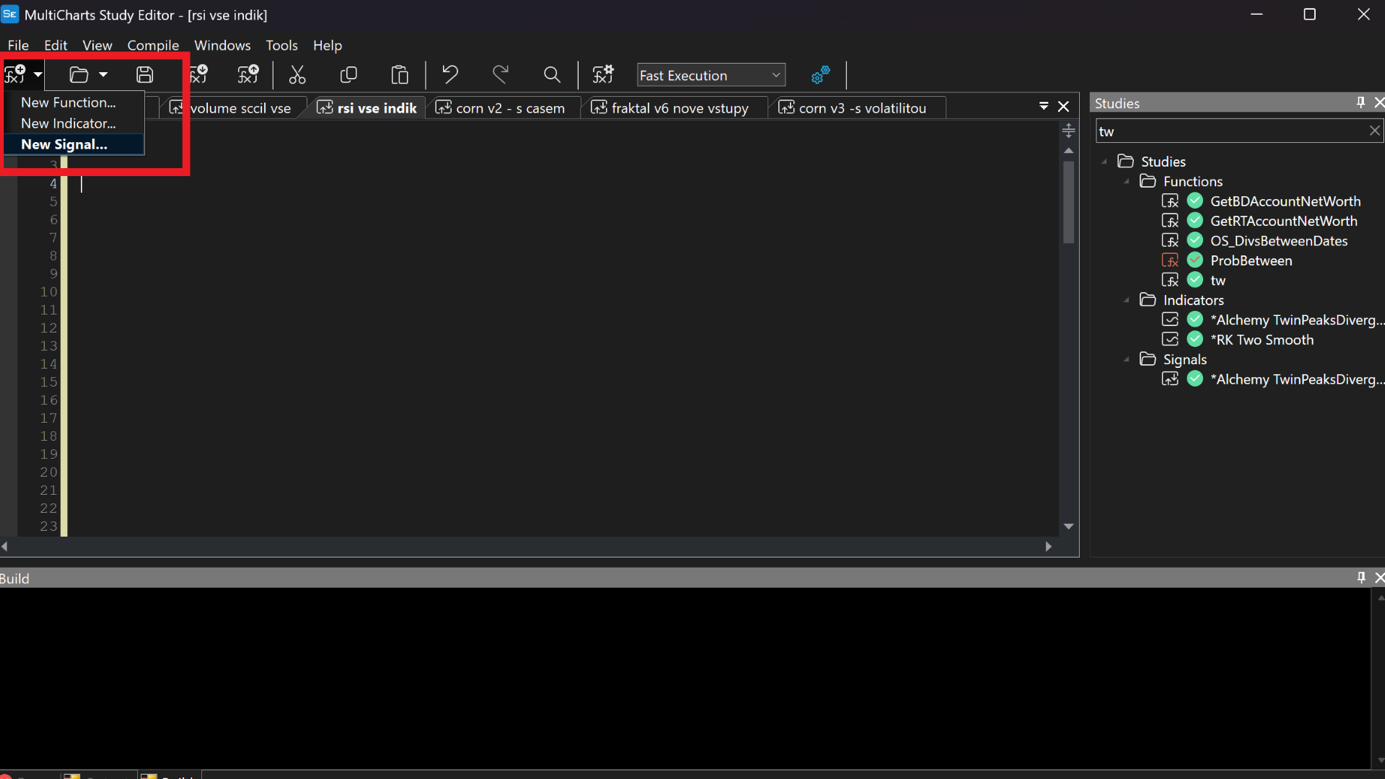
Task: Select the rsi vse indik tab
Action: 367,108
